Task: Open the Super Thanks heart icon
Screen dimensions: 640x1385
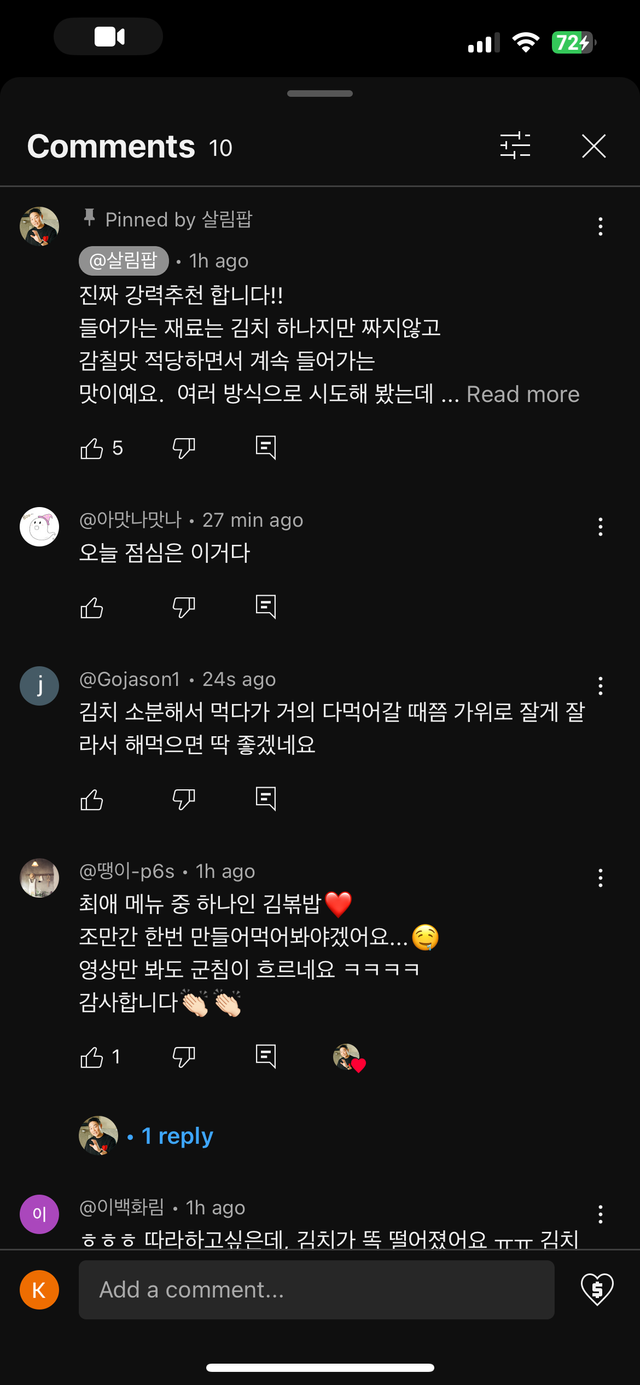Action: [x=597, y=1290]
